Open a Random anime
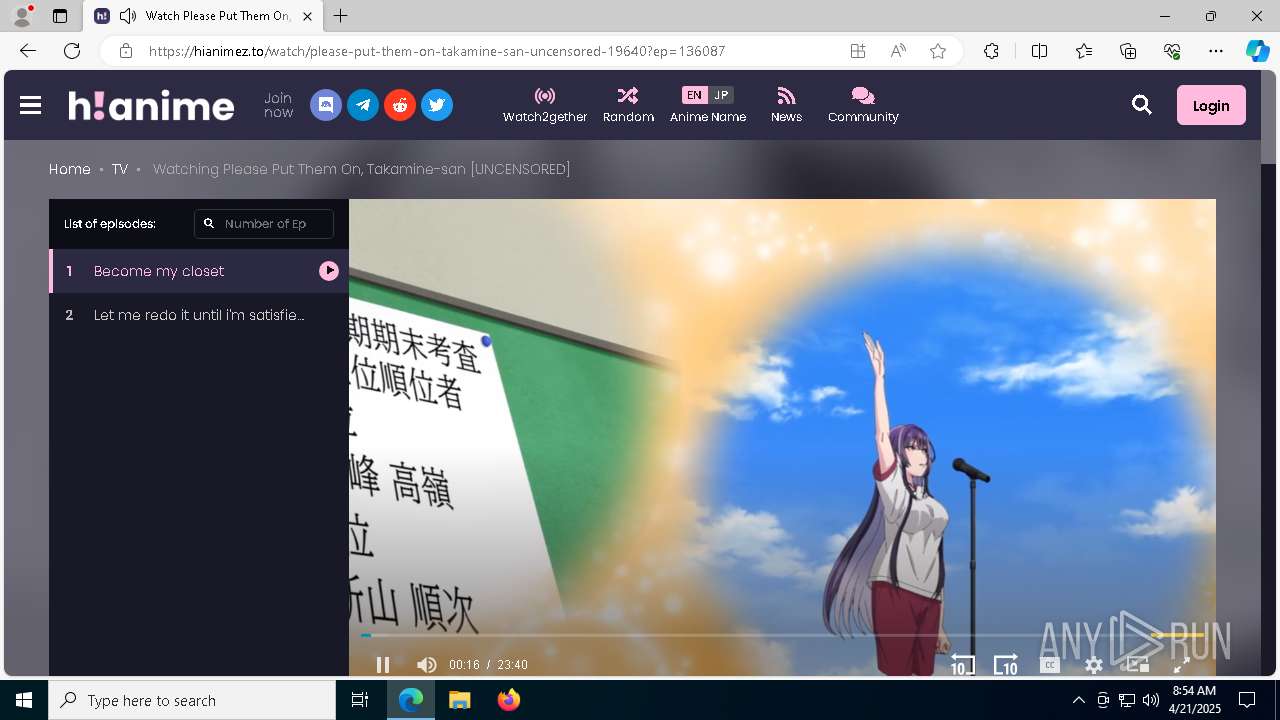 [x=628, y=105]
